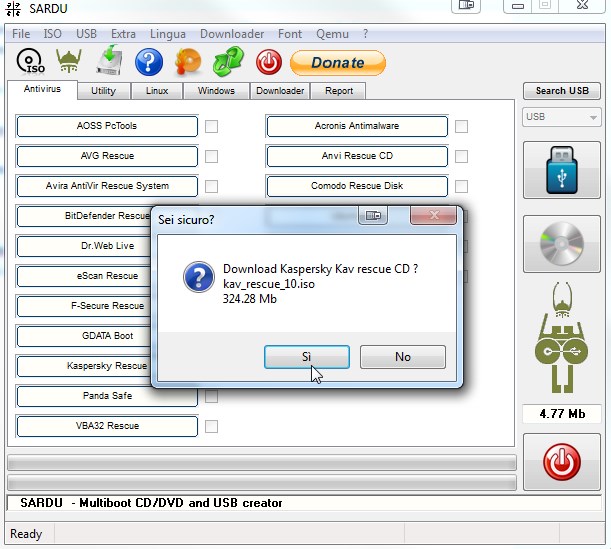Viewport: 611px width, 549px height.
Task: Click the lower progress bar
Action: [x=262, y=482]
